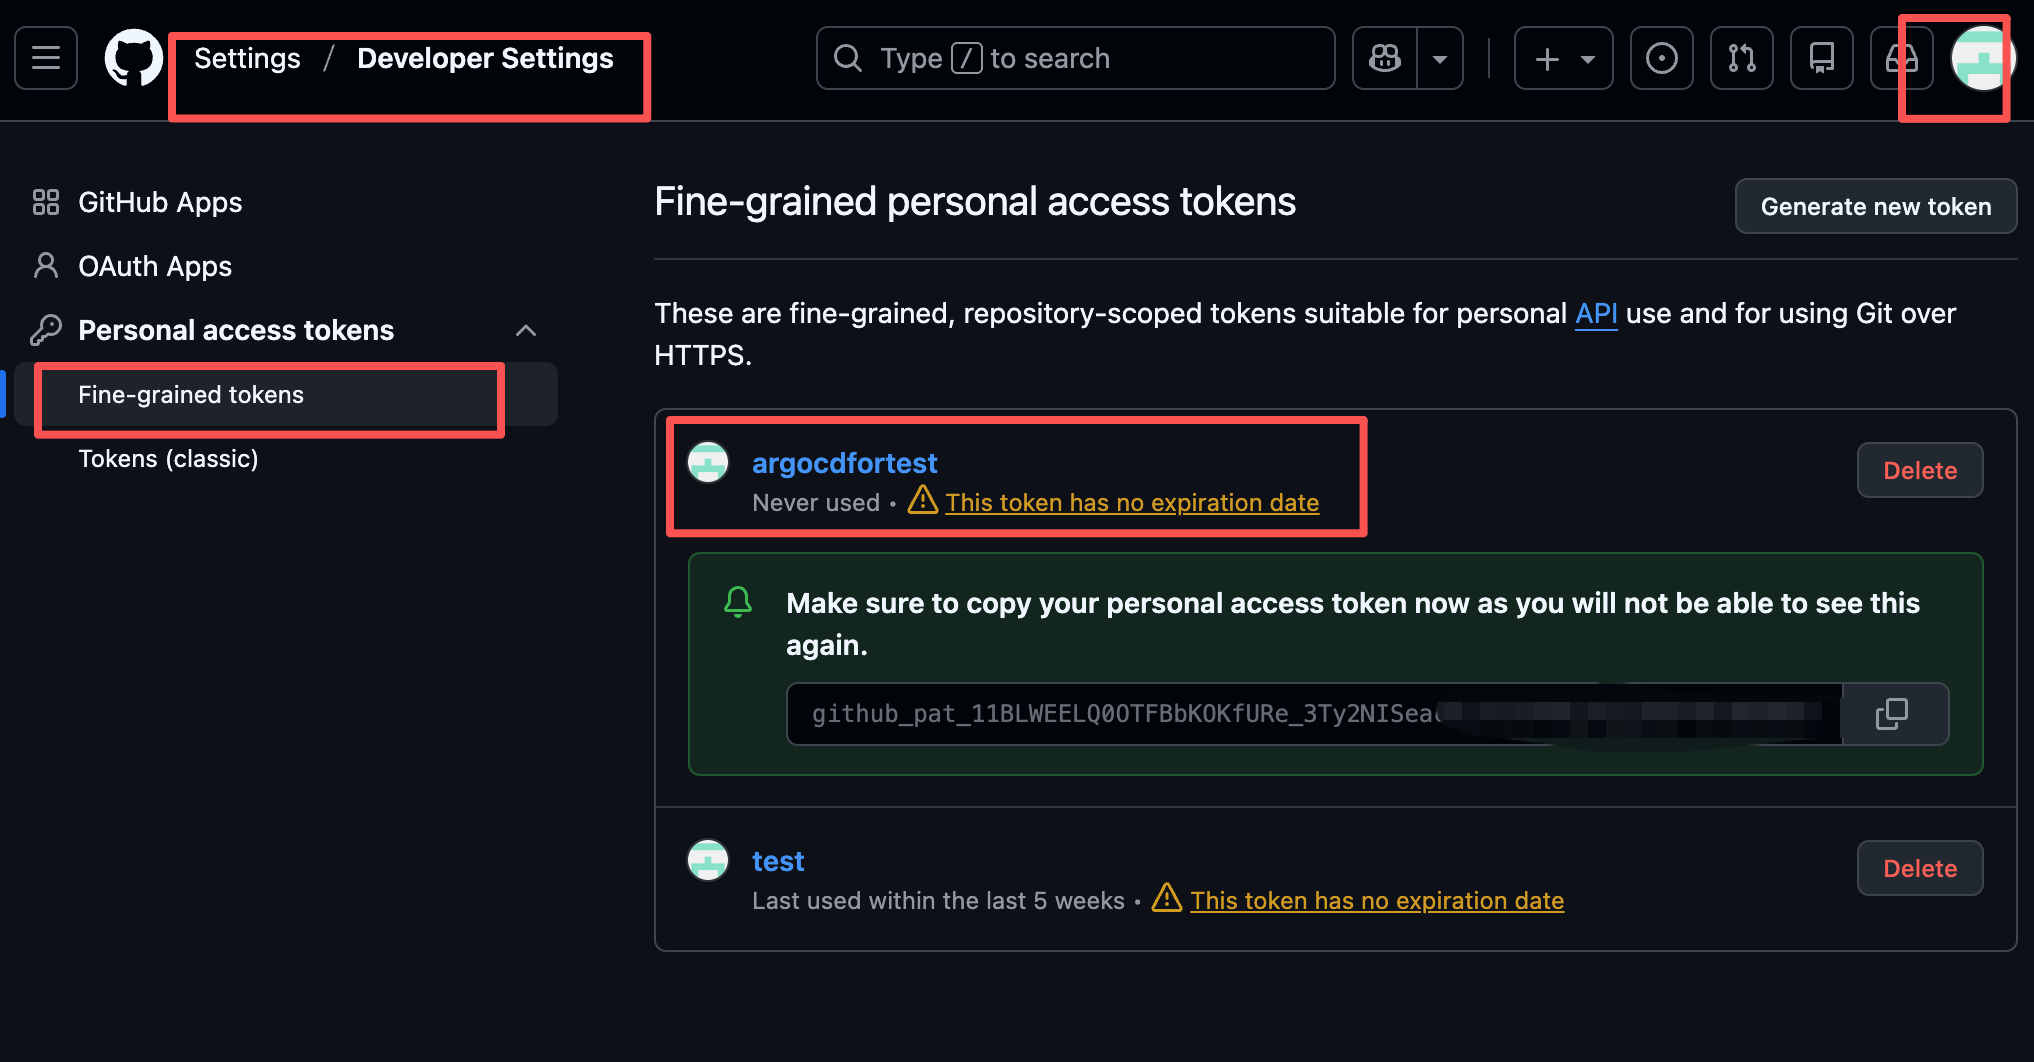
Task: Open the plus Create new dropdown
Action: (1564, 58)
